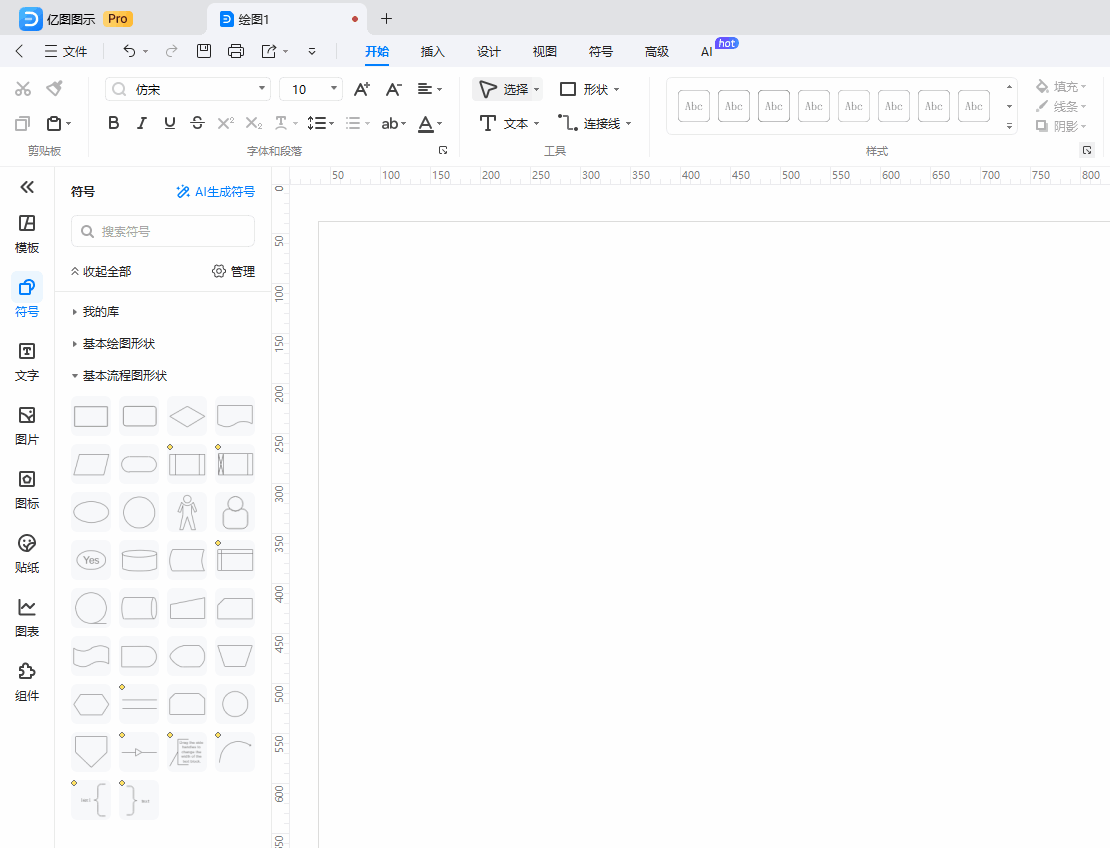The width and height of the screenshot is (1110, 848).
Task: Toggle Italic text formatting
Action: pos(141,123)
